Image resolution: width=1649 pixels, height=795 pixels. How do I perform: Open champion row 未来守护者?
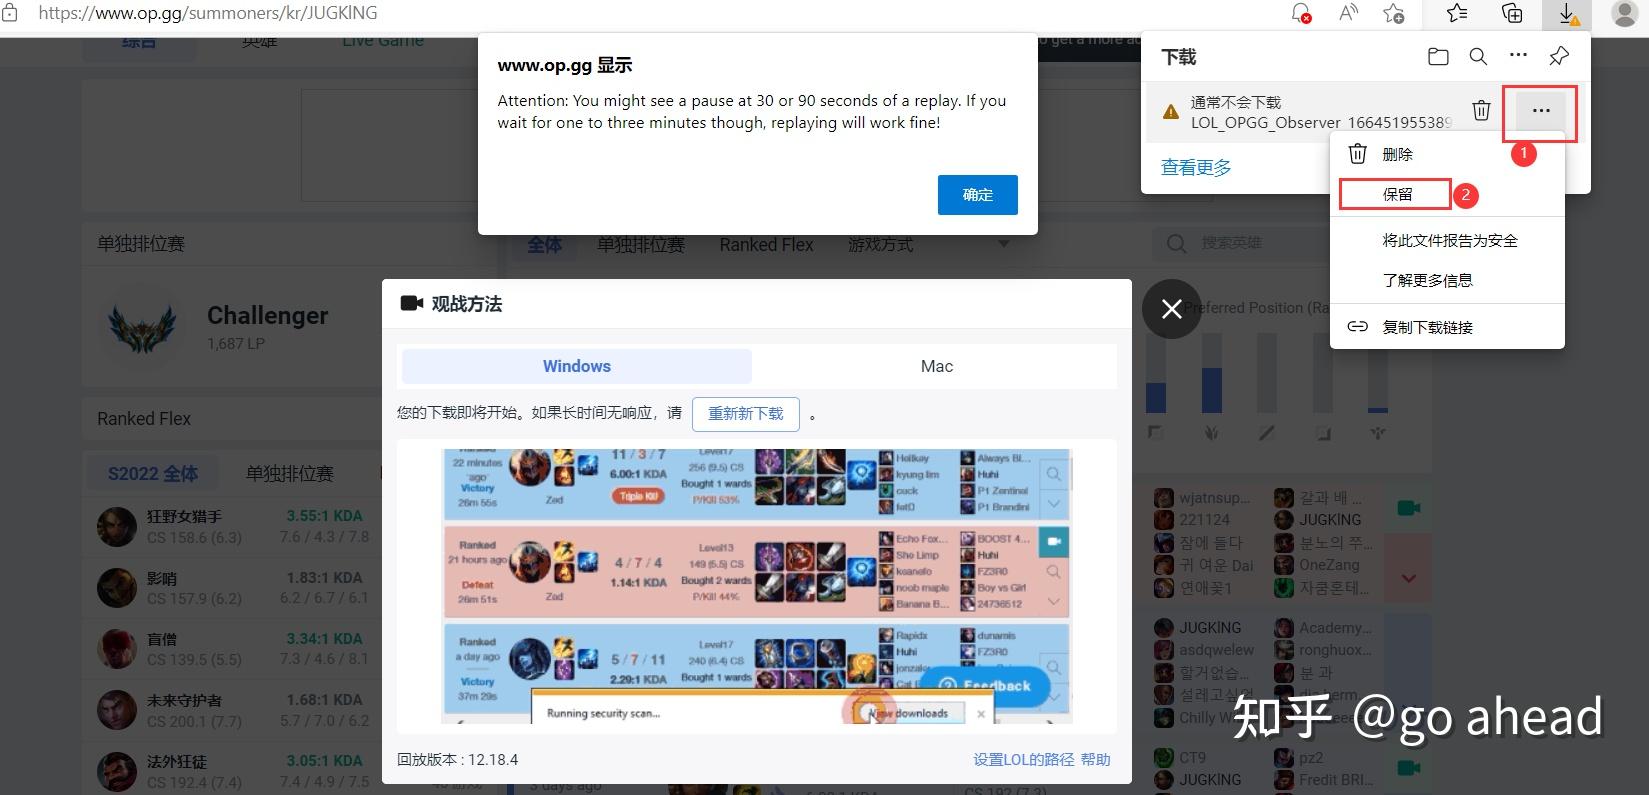tap(232, 710)
